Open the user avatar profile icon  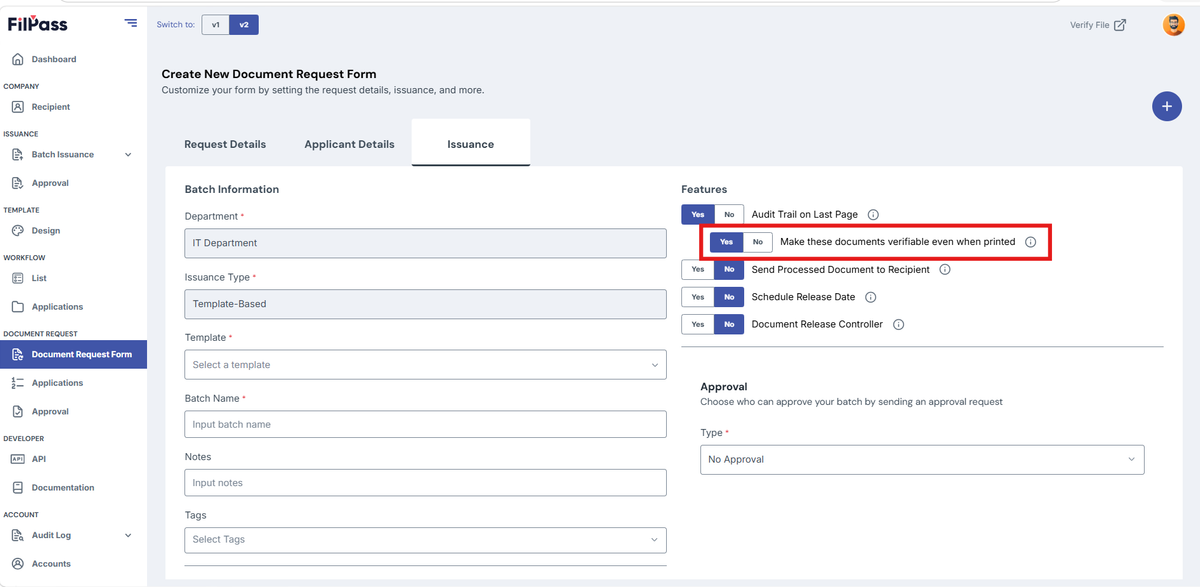[x=1174, y=25]
